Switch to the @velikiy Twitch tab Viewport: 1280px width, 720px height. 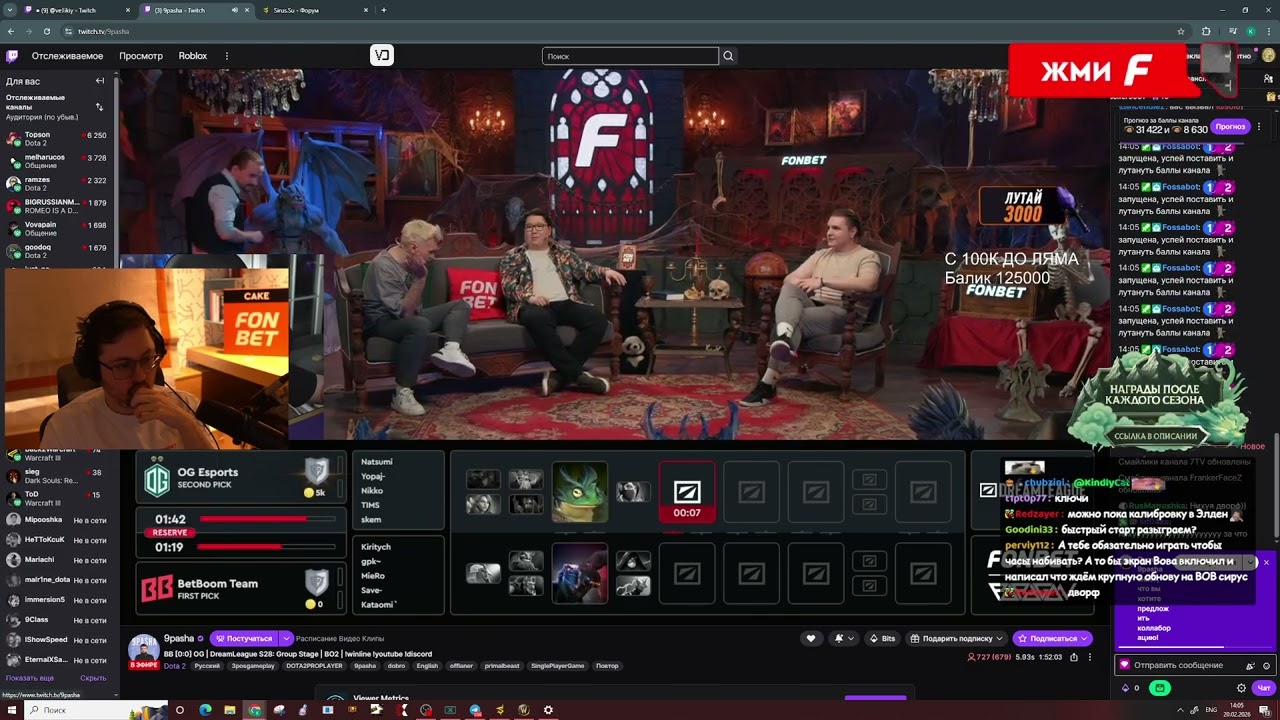point(75,10)
